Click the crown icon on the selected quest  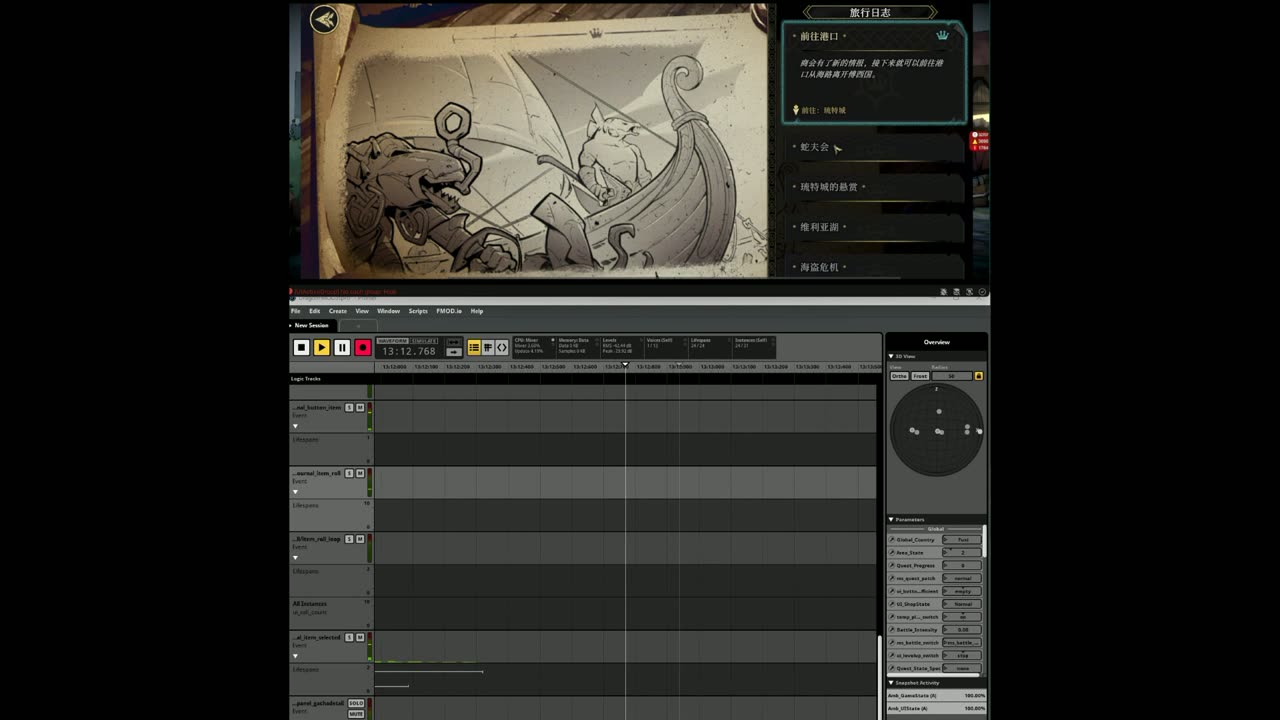942,36
